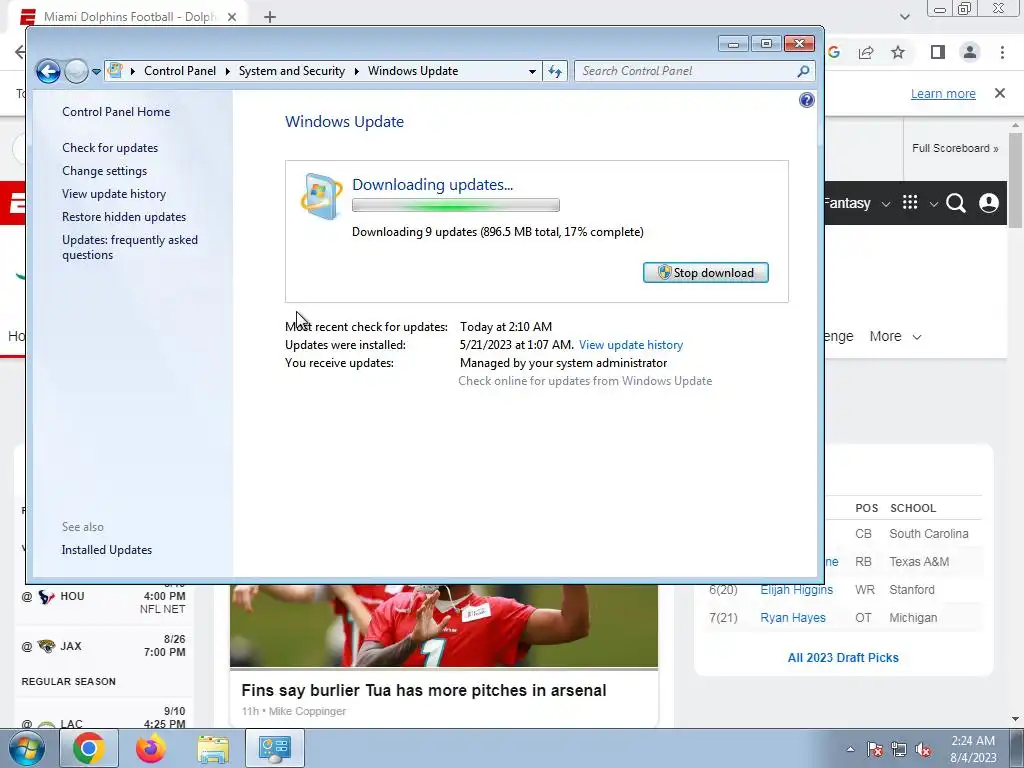This screenshot has width=1024, height=768.
Task: Click the magnifier icon in search box
Action: point(803,71)
